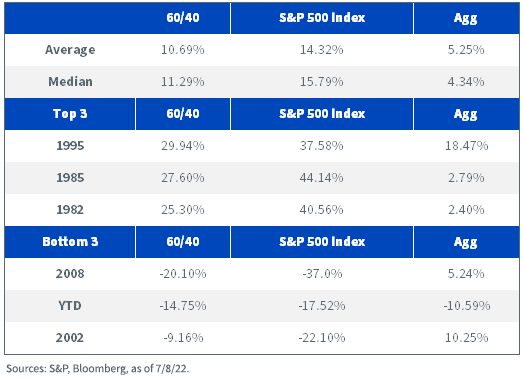524x389 pixels.
Task: Select the 2002 year cell
Action: pos(70,338)
